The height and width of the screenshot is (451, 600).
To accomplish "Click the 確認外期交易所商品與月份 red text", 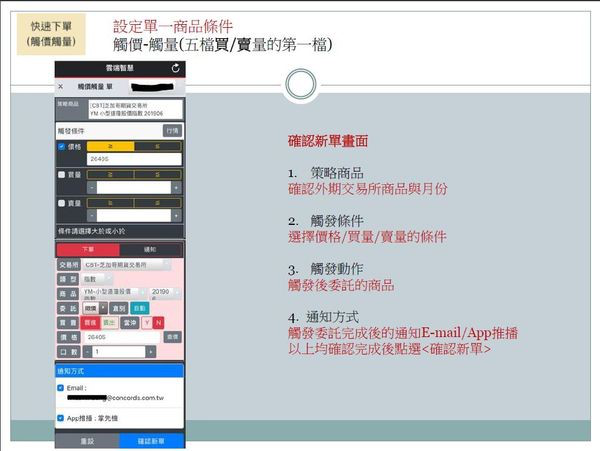I will click(368, 189).
